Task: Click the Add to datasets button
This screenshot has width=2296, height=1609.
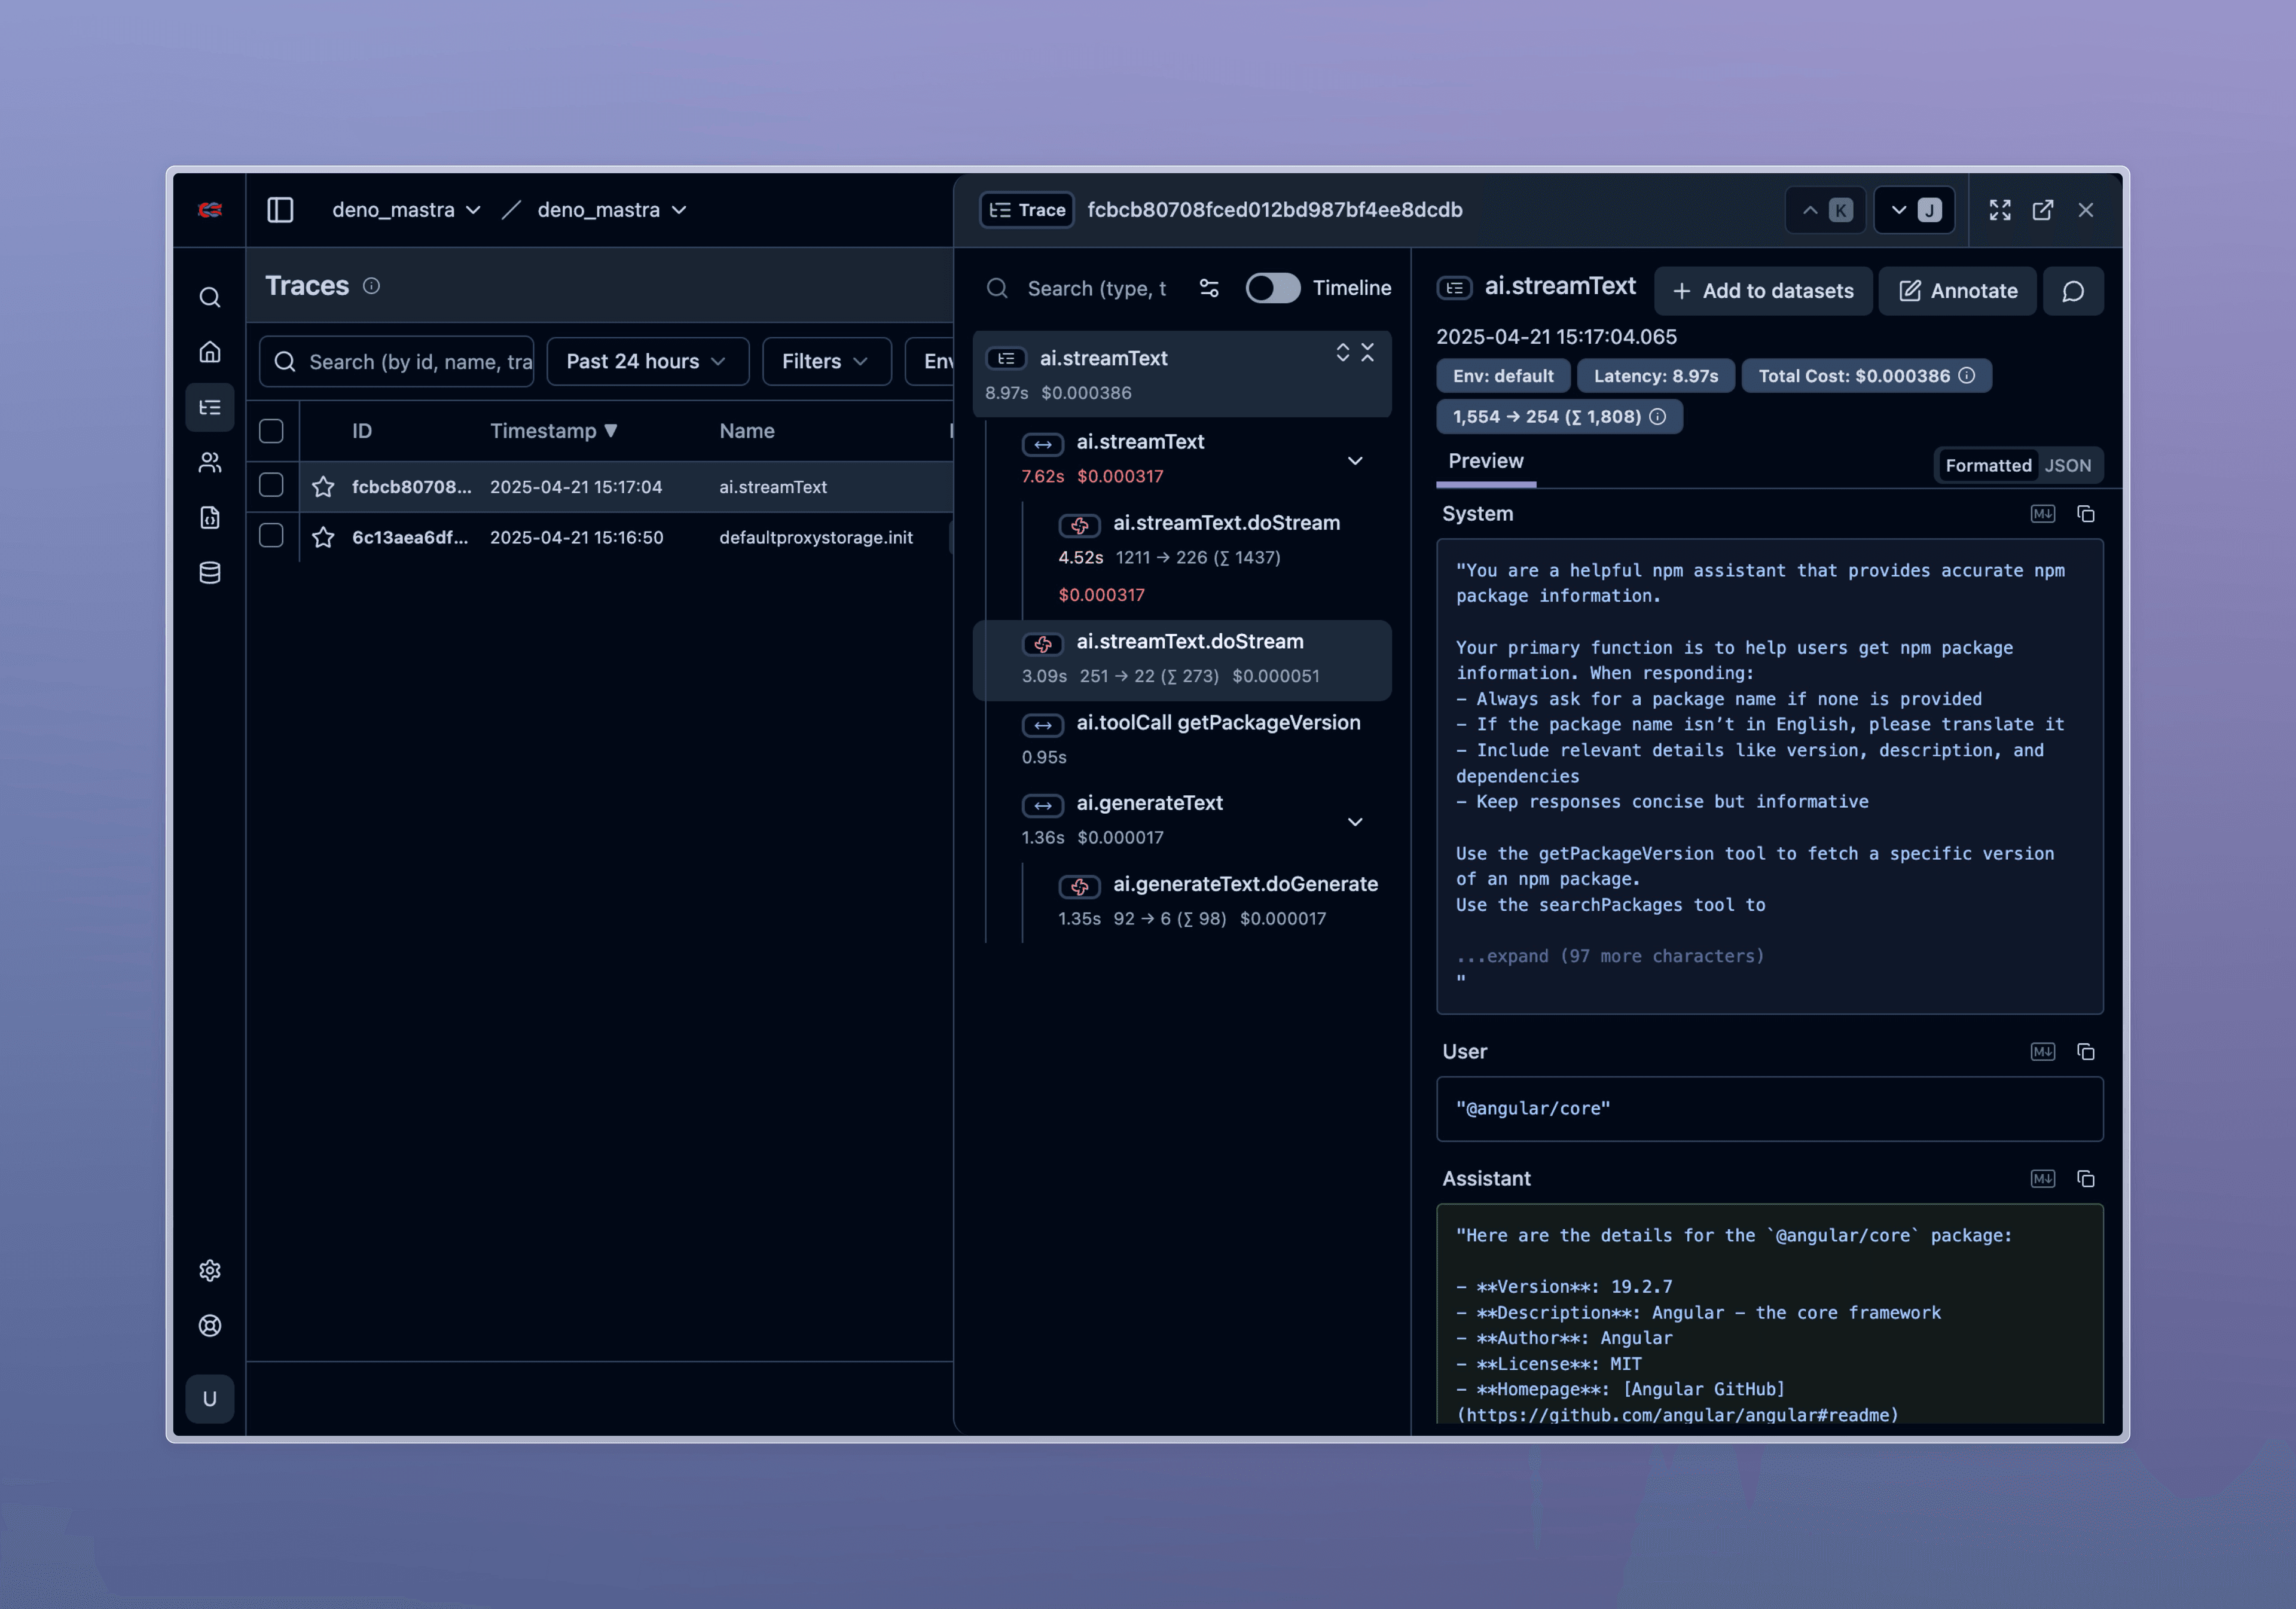Action: coord(1762,291)
